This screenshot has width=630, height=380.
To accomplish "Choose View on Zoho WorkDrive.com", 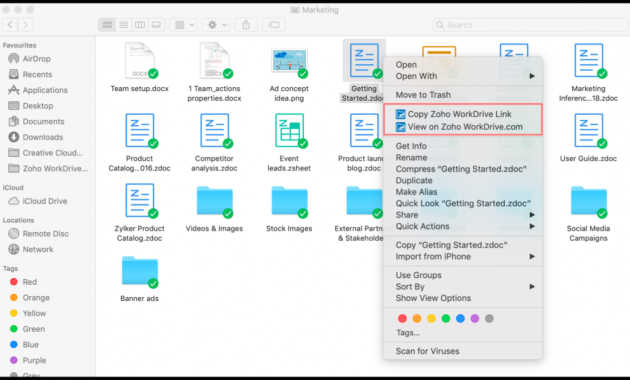I will [x=463, y=127].
